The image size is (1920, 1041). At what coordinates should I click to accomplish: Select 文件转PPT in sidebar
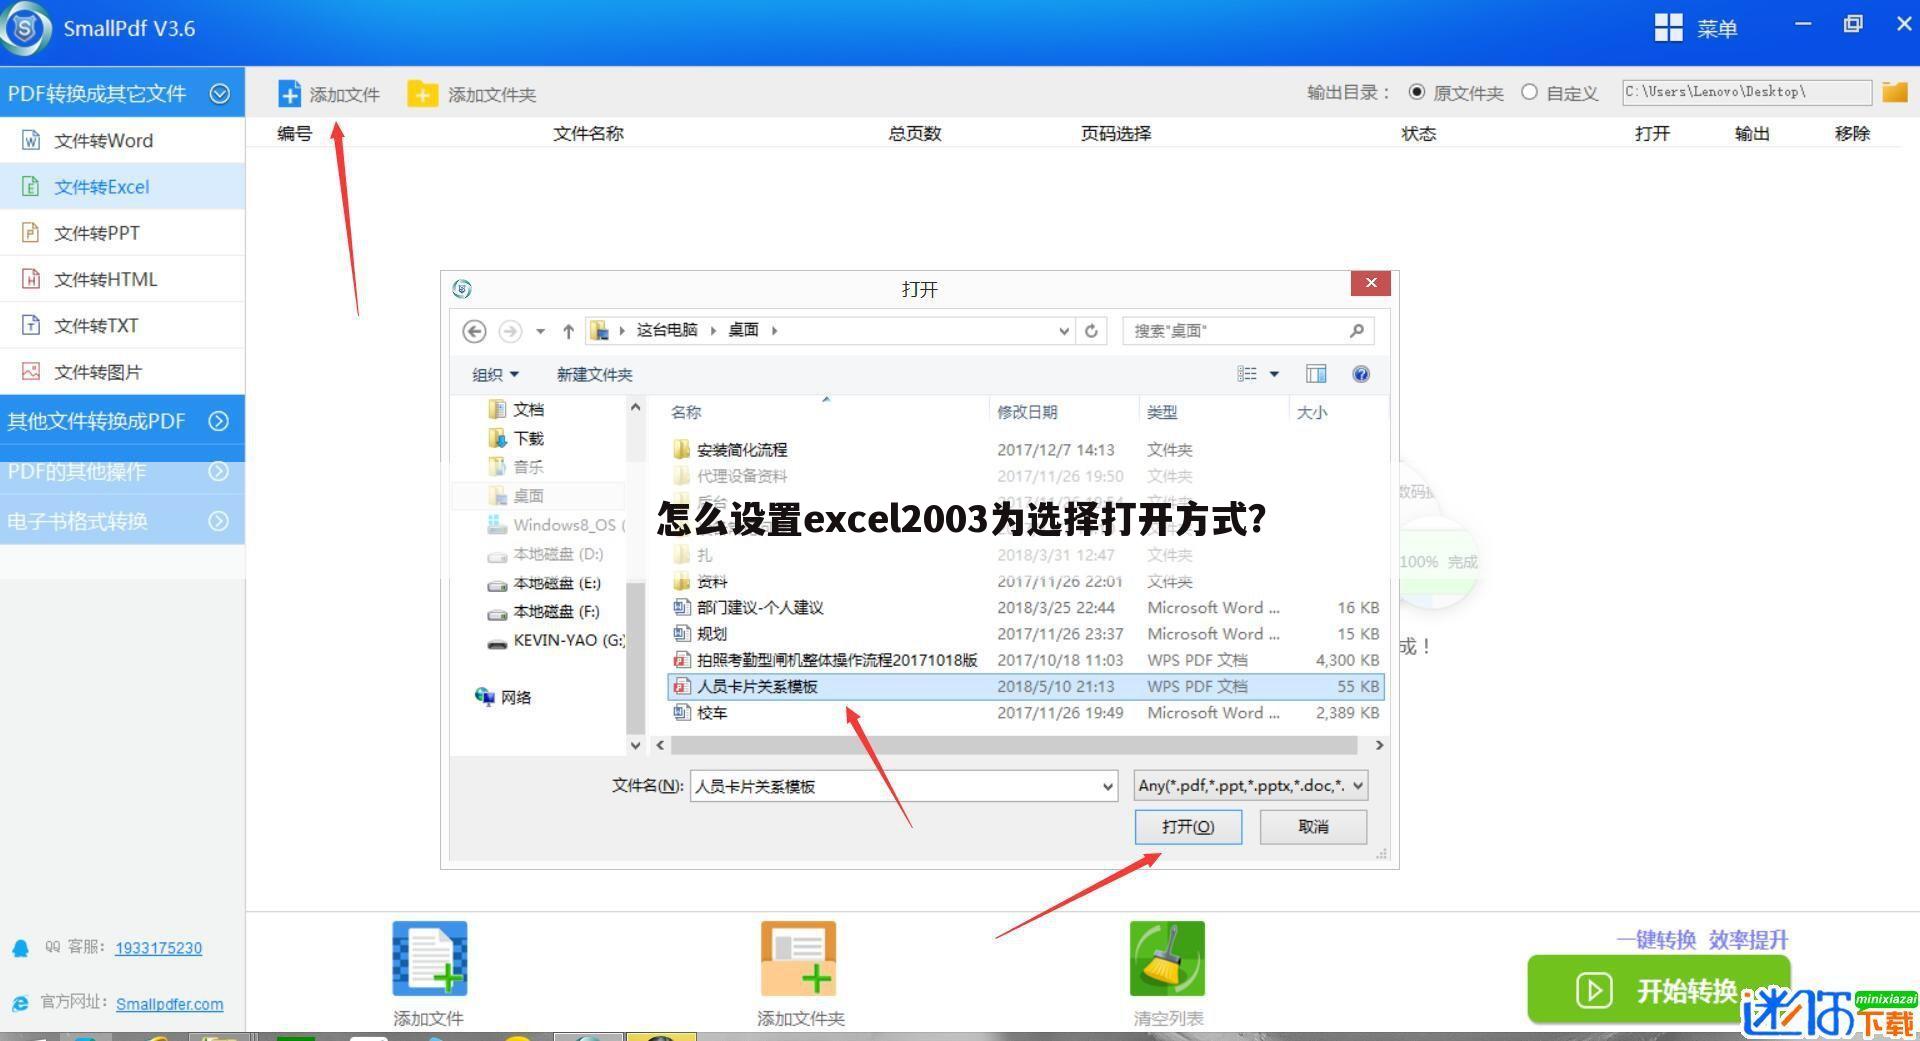coord(122,233)
